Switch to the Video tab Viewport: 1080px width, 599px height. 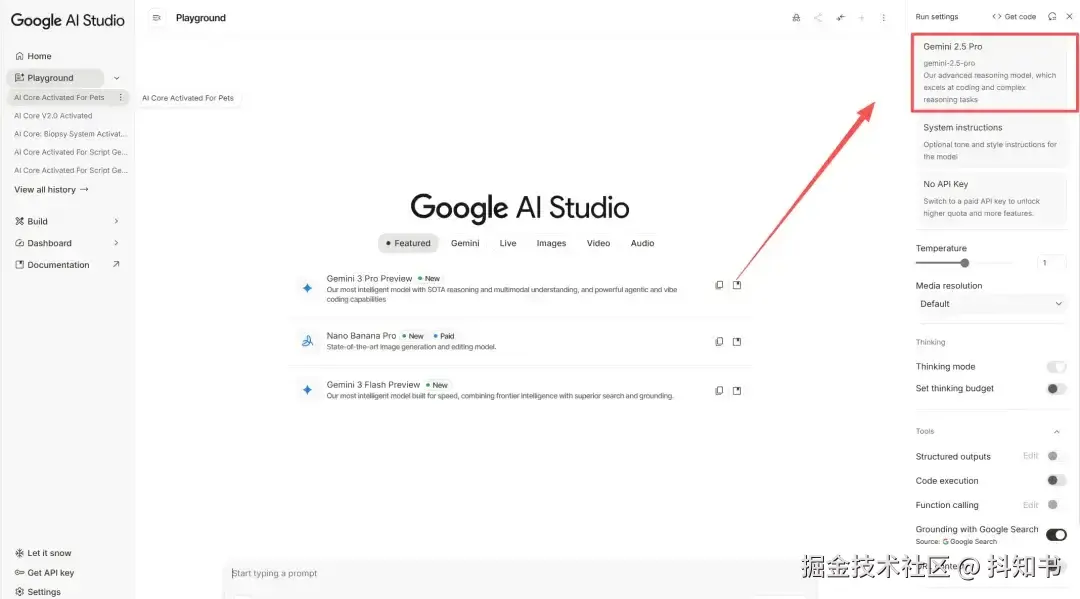598,243
